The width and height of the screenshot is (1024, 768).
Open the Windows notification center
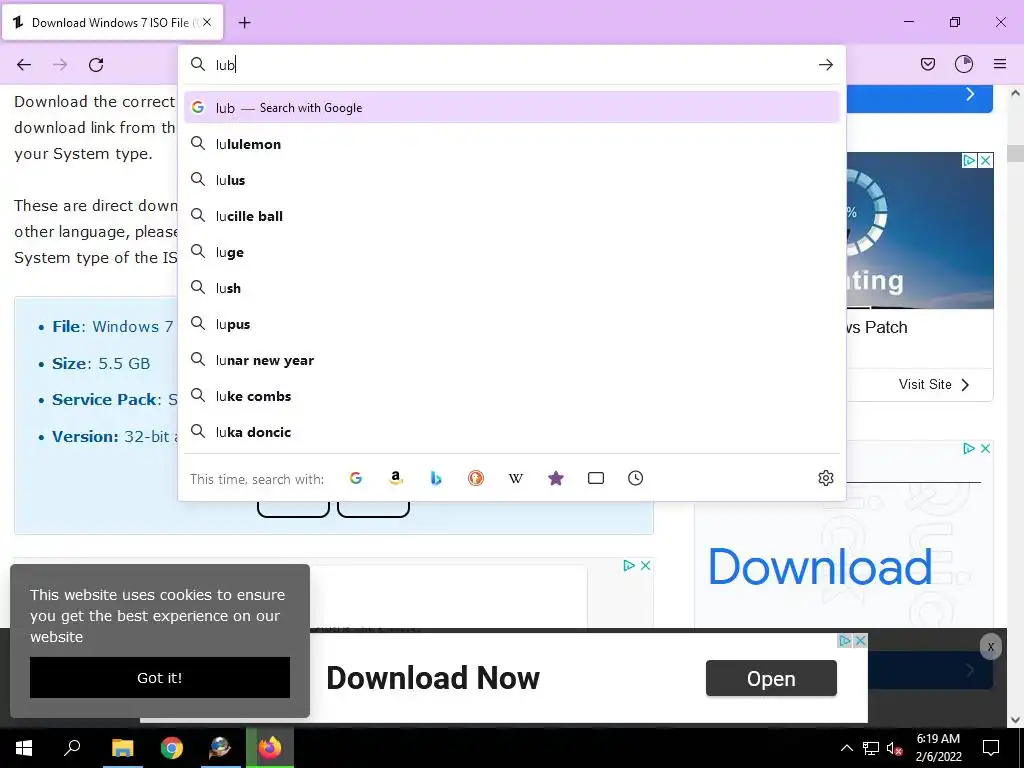[x=991, y=748]
